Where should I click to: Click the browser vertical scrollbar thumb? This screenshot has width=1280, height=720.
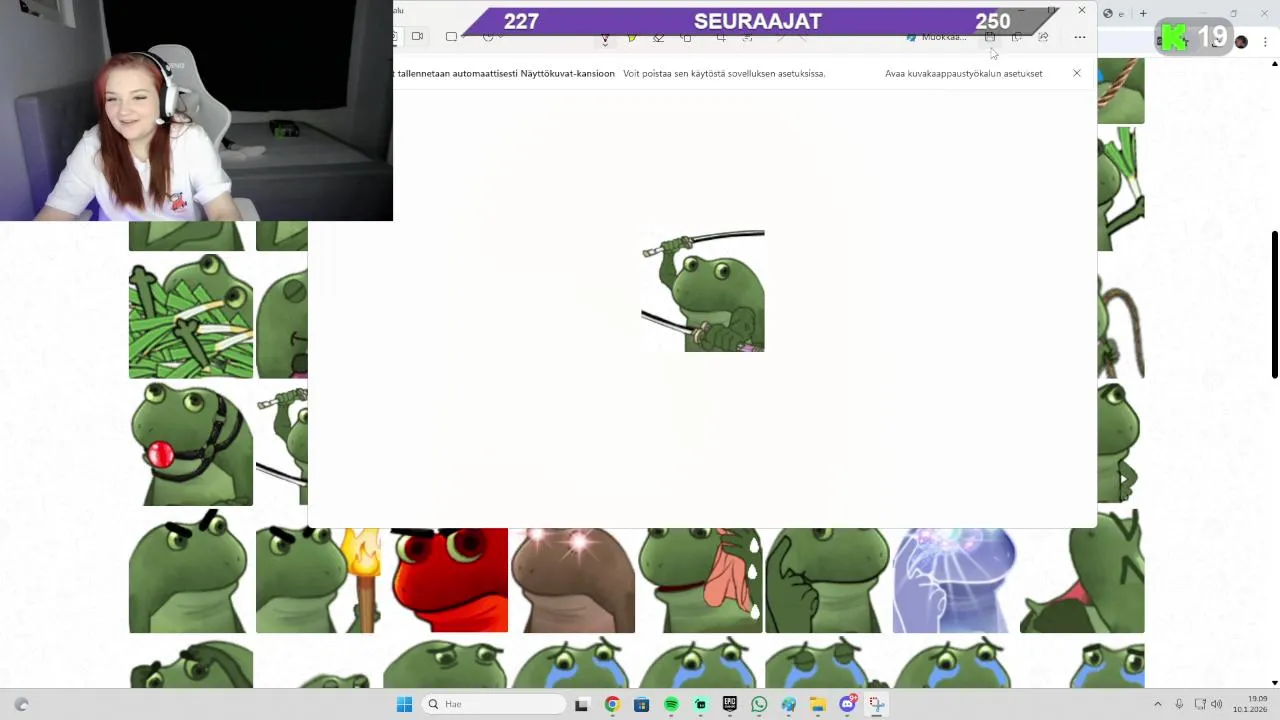click(x=1275, y=305)
